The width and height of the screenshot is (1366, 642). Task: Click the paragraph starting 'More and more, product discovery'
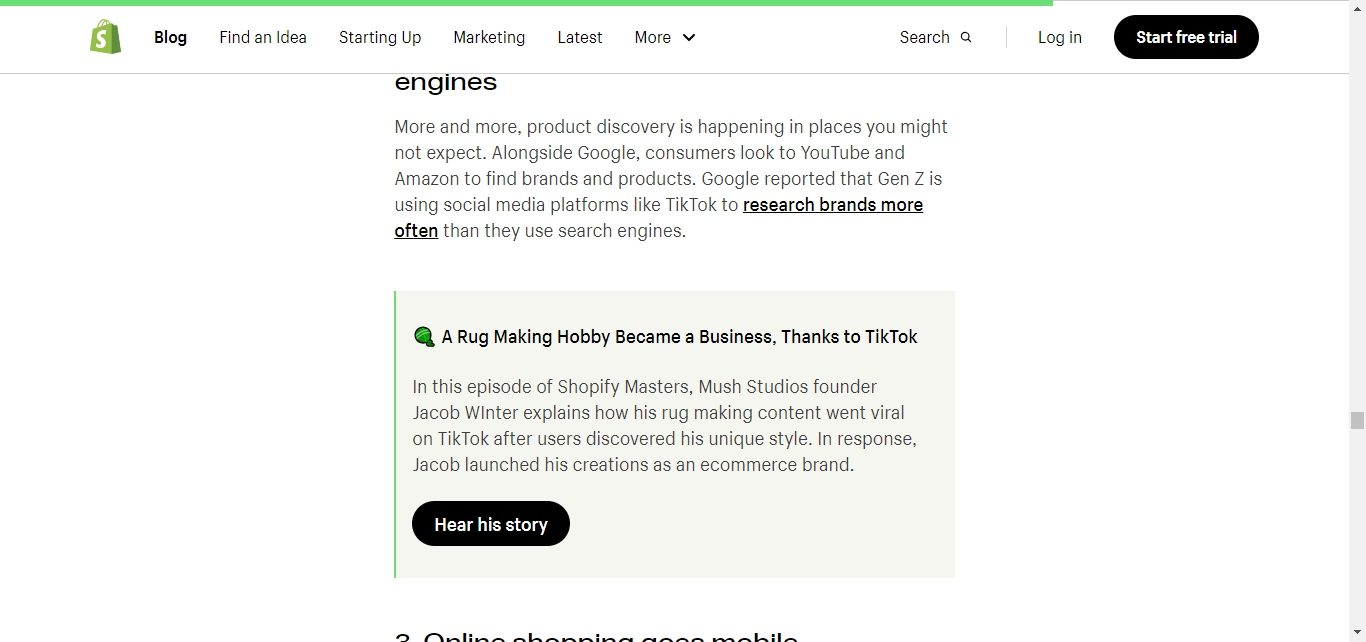pos(671,179)
